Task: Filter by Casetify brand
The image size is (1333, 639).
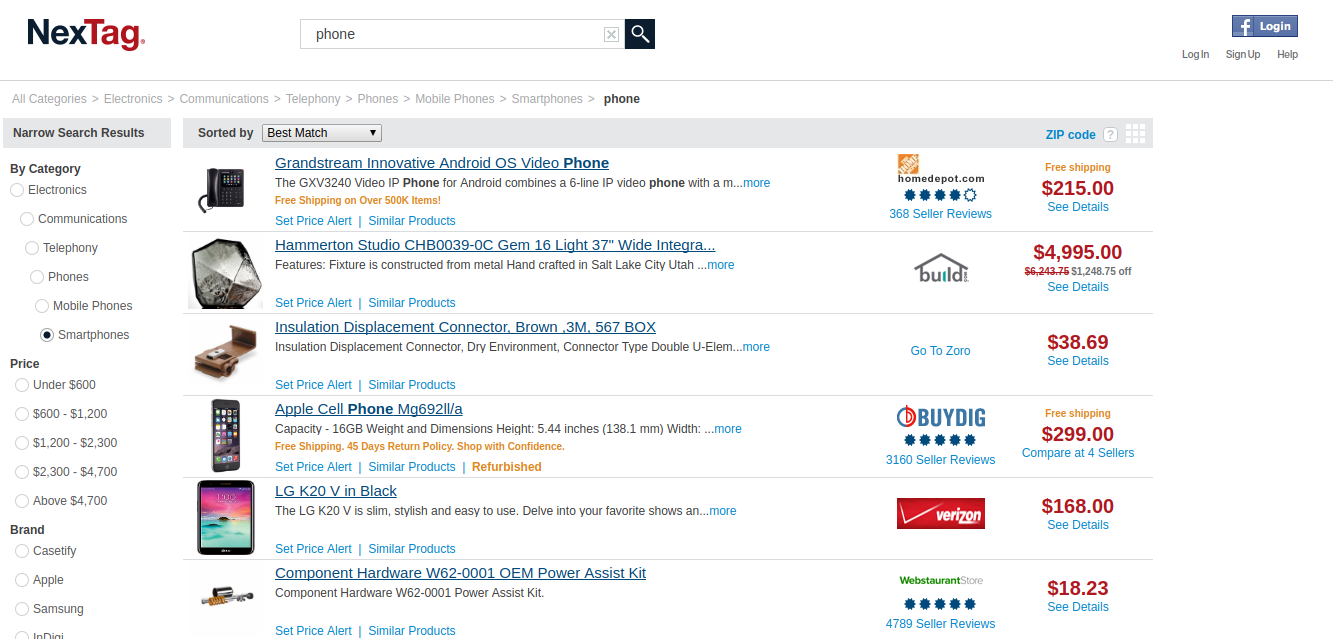Action: (x=22, y=551)
